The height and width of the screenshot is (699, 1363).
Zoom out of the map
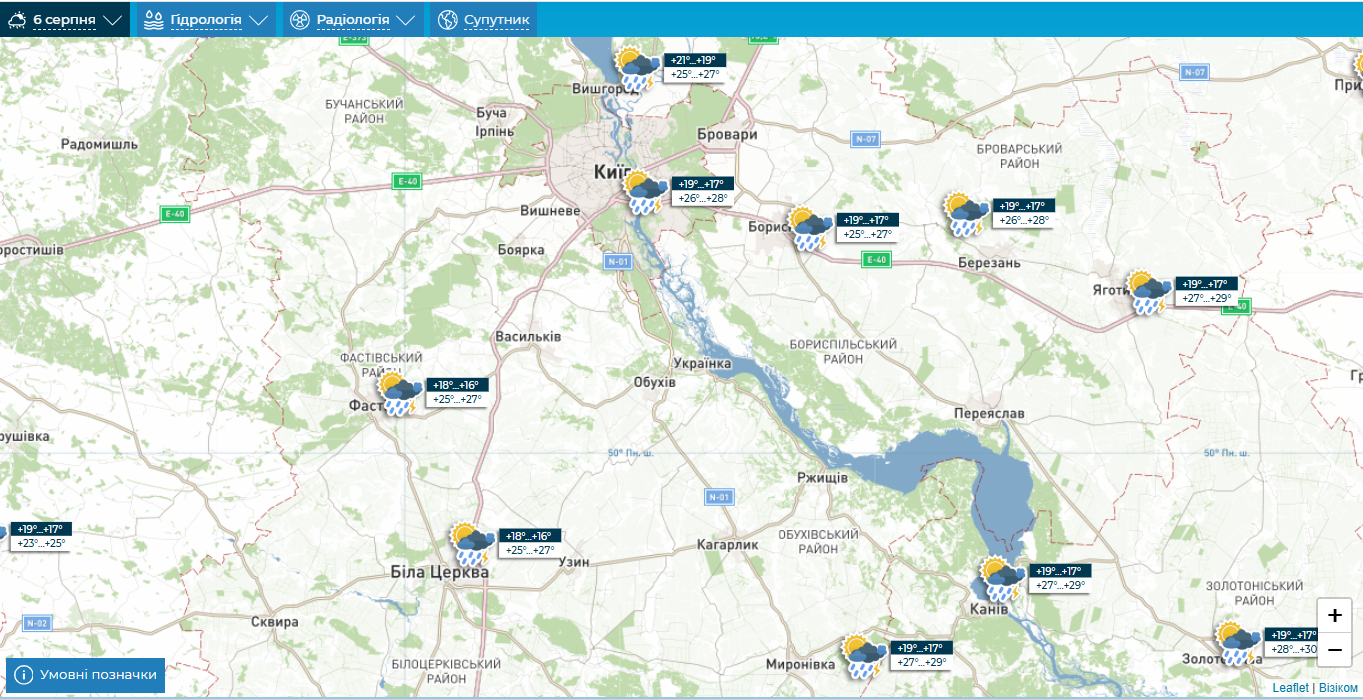point(1334,650)
